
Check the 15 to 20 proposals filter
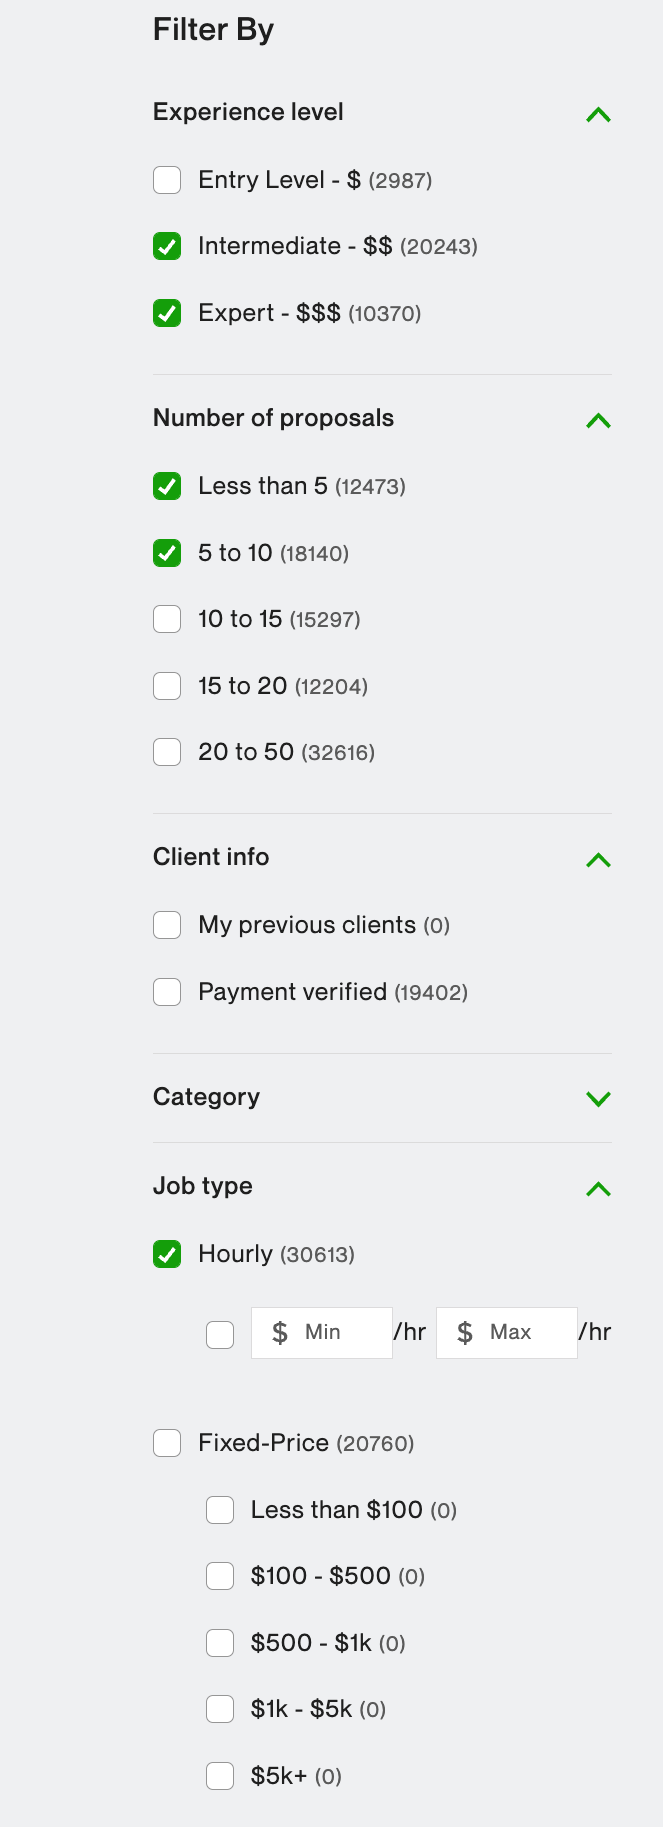point(167,686)
